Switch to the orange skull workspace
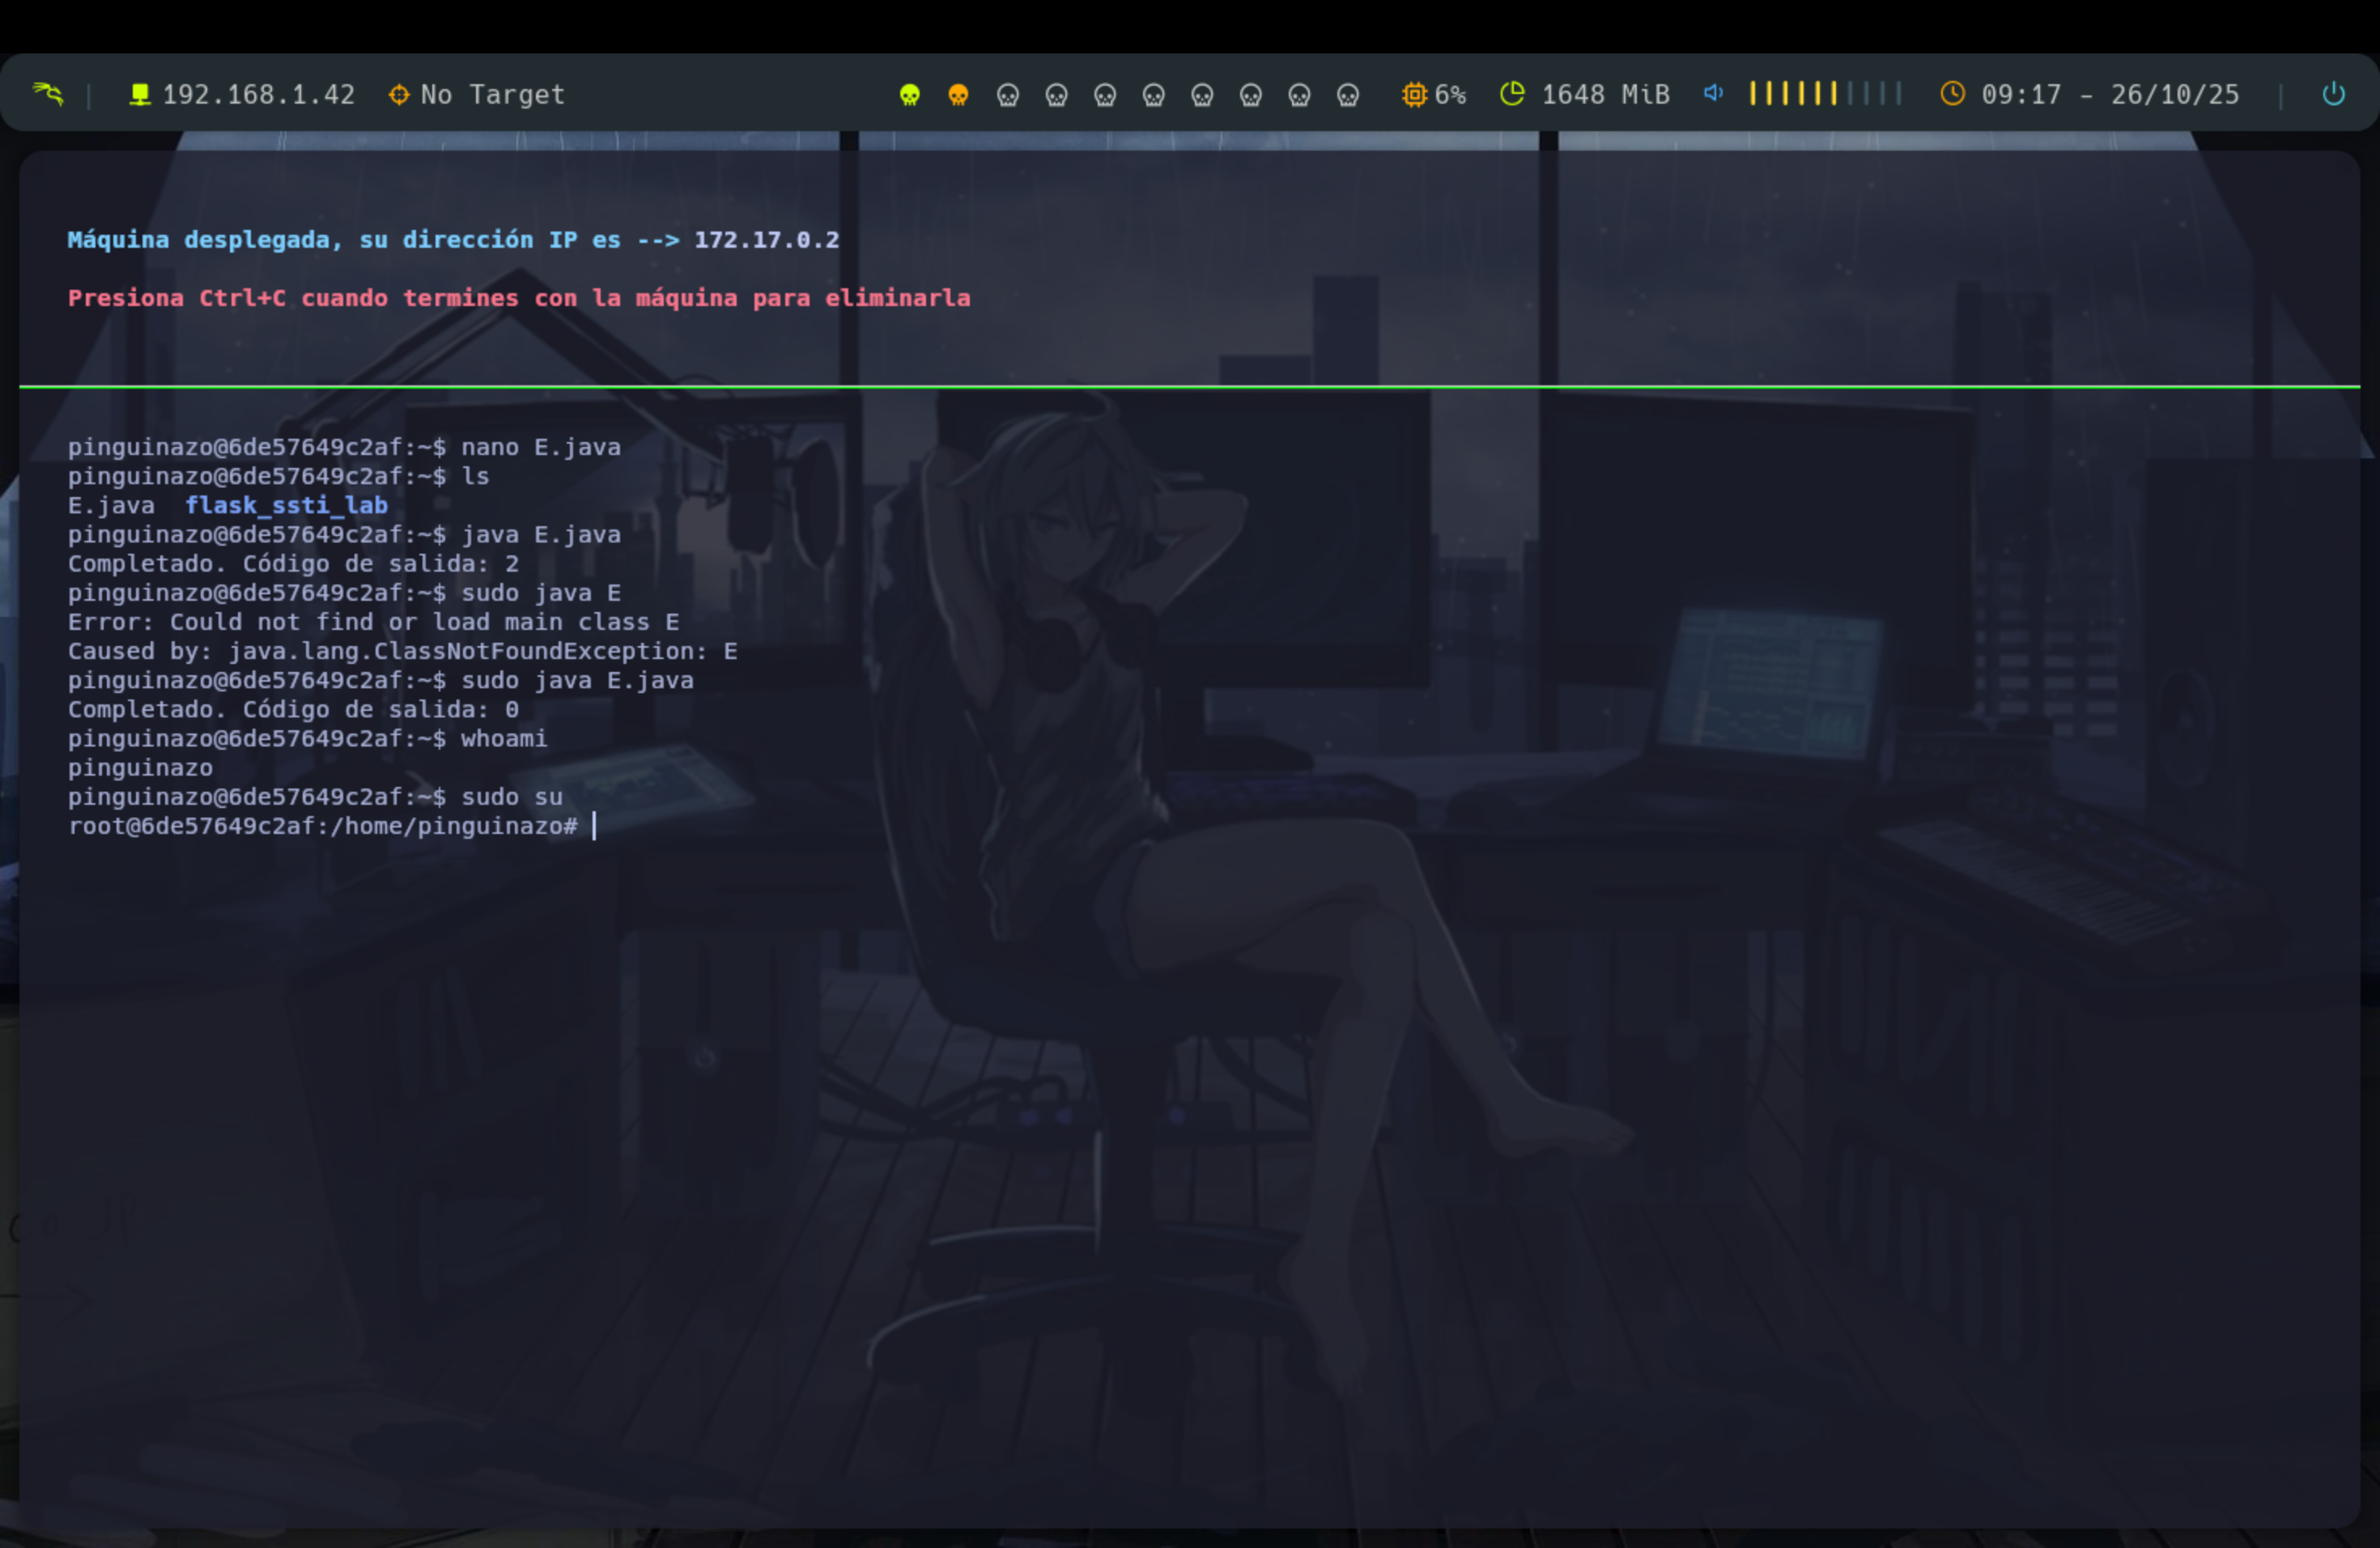This screenshot has height=1548, width=2380. [x=958, y=94]
